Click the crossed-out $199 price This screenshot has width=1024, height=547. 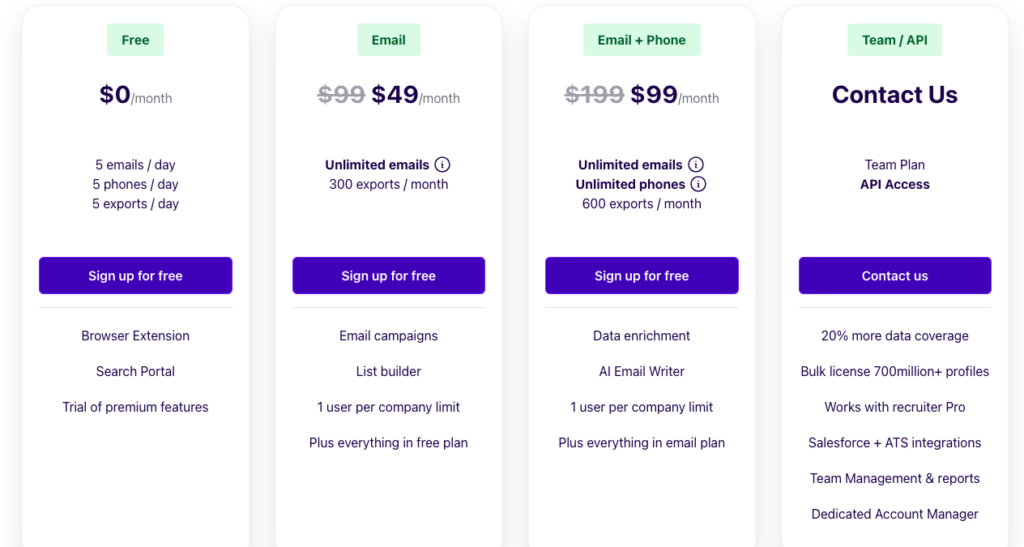[594, 95]
